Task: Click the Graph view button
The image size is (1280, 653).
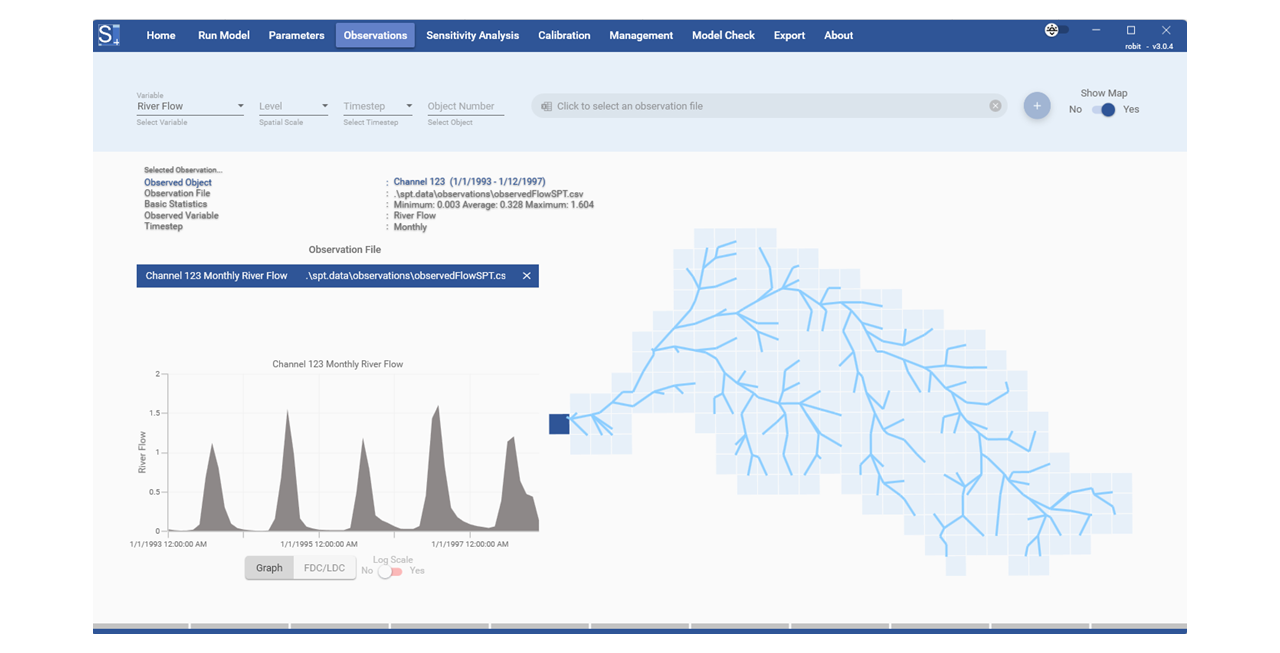Action: pos(269,567)
